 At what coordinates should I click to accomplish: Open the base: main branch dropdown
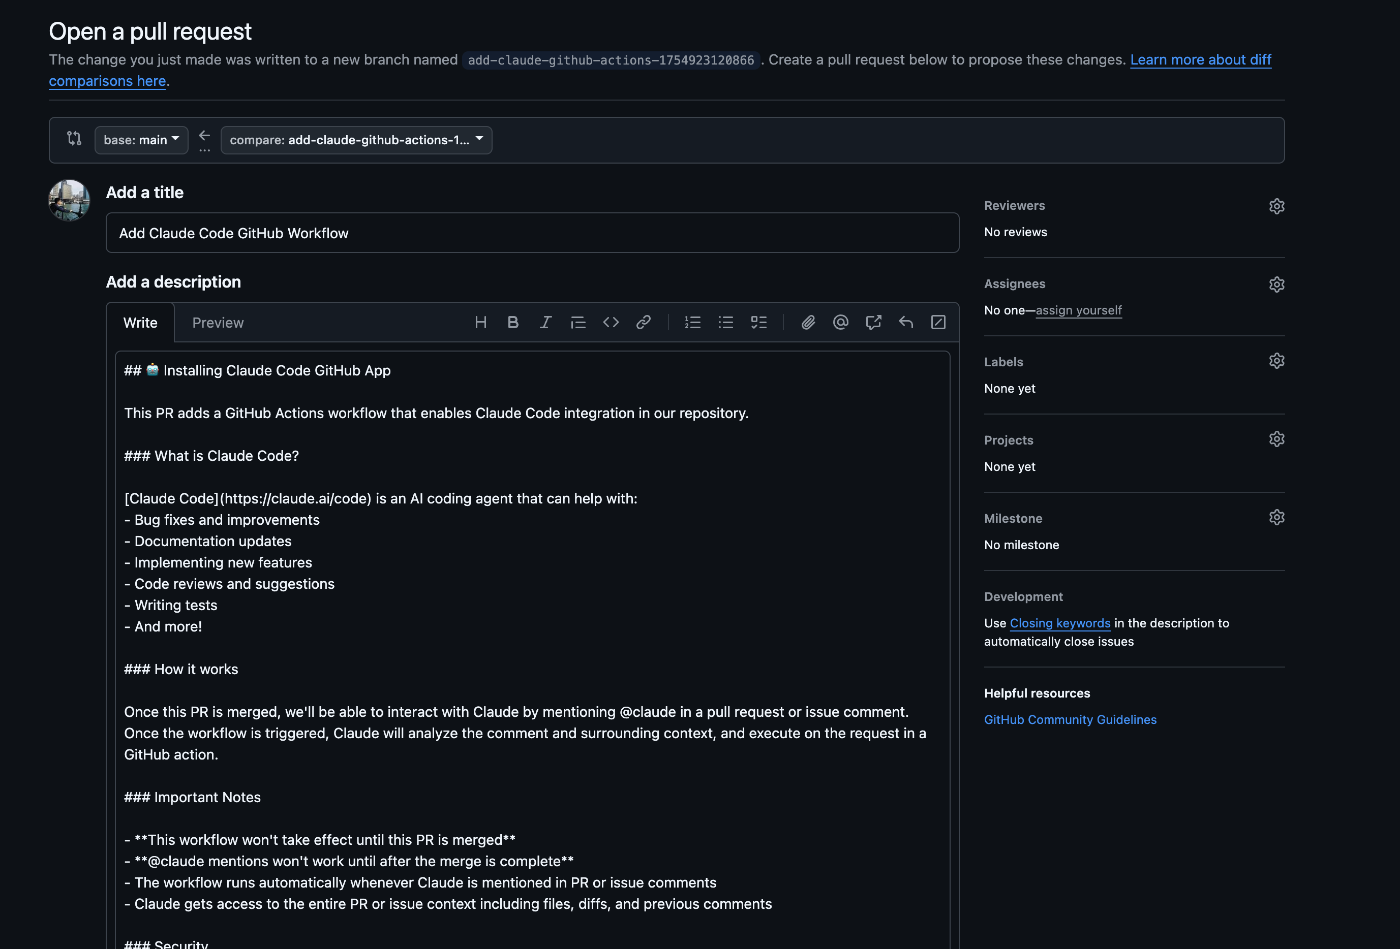142,140
